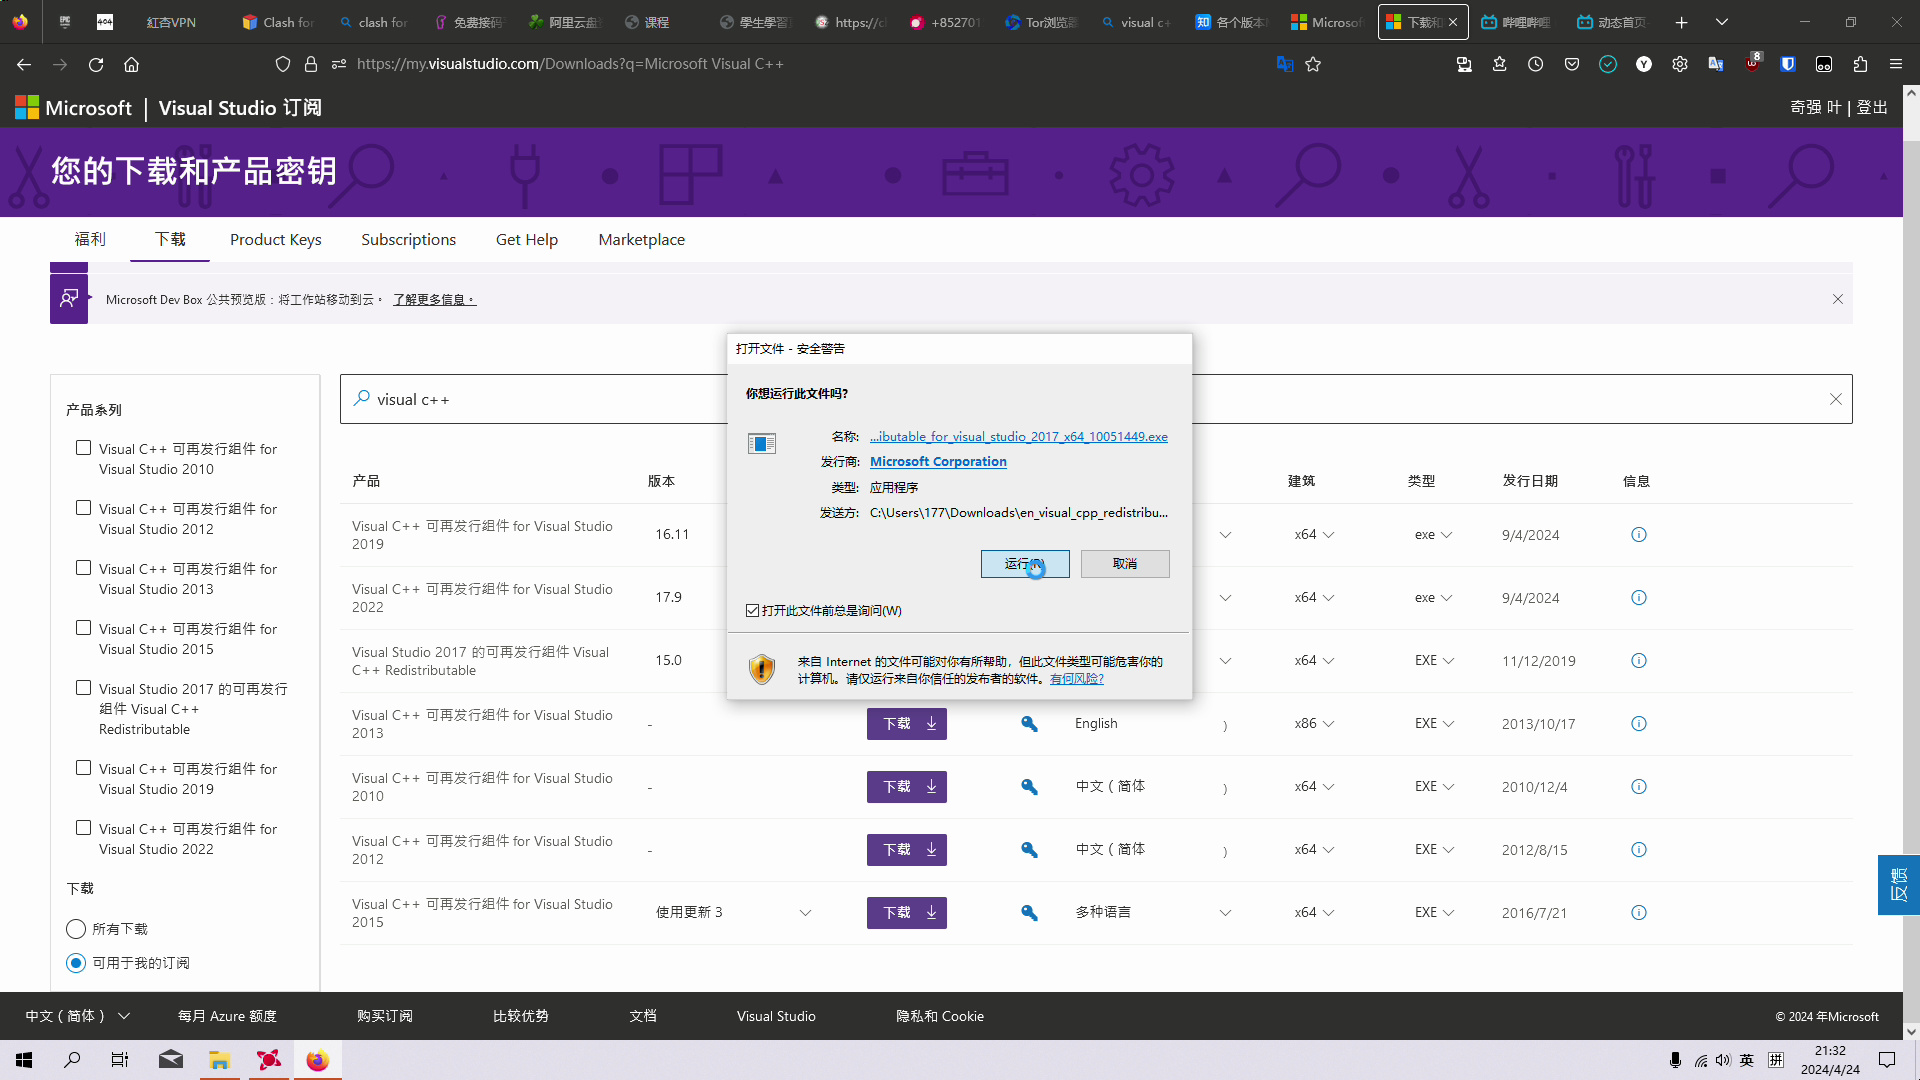The image size is (1920, 1080).
Task: Open info icon for 2010/12/4 row
Action: click(x=1638, y=787)
